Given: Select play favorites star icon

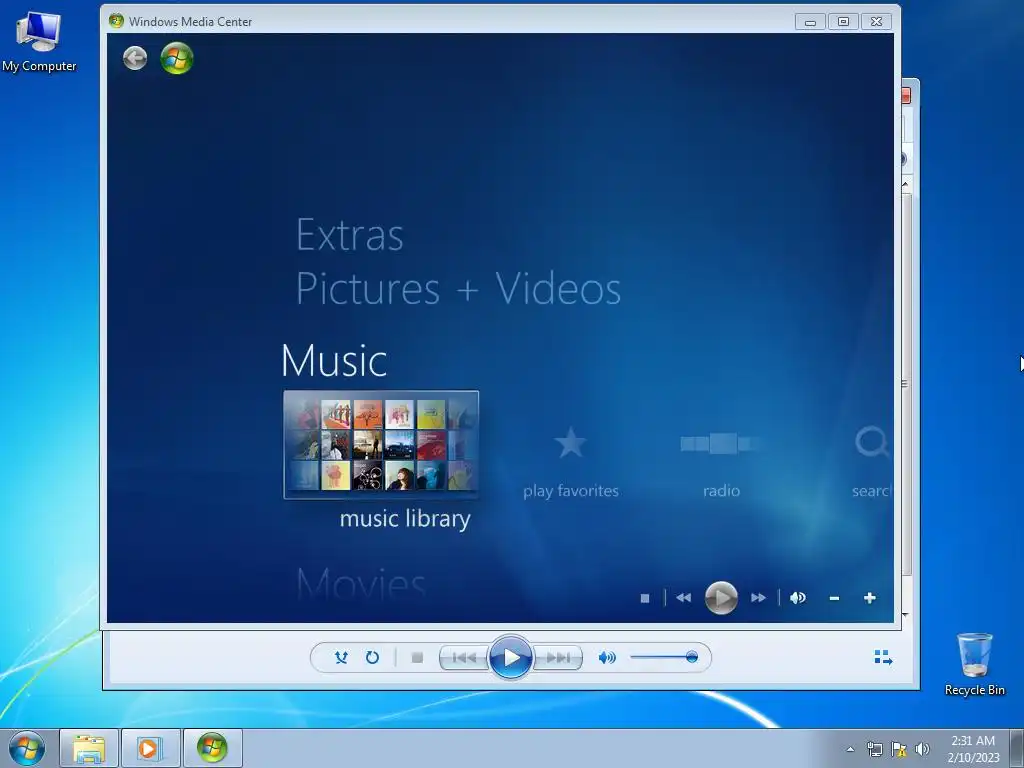Looking at the screenshot, I should click(x=570, y=443).
